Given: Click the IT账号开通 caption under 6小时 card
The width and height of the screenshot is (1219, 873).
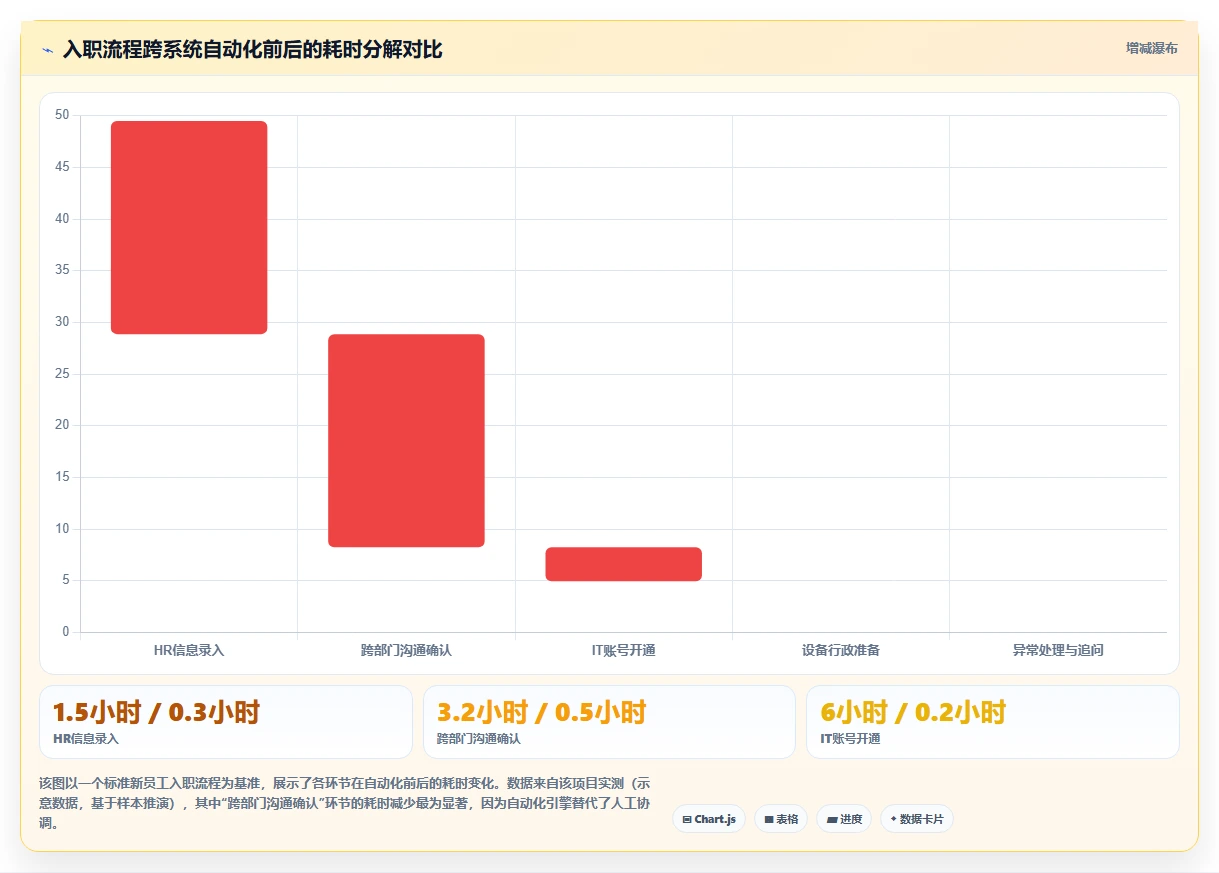Looking at the screenshot, I should pos(850,739).
